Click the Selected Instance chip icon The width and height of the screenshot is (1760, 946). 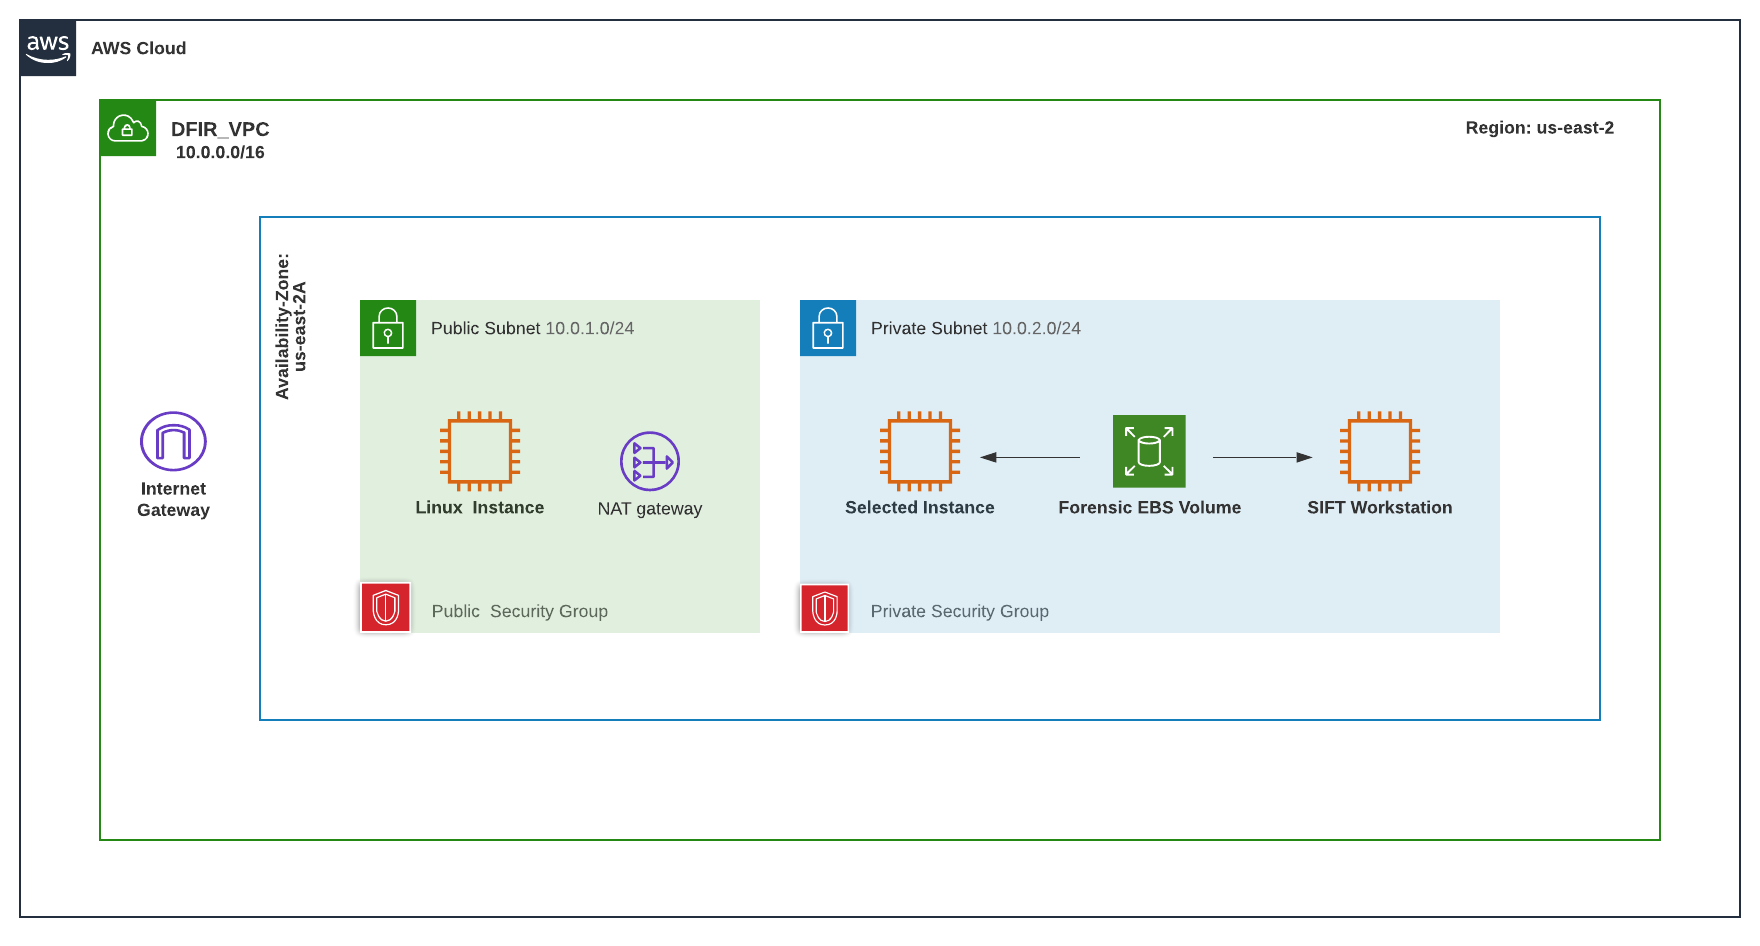pos(920,451)
